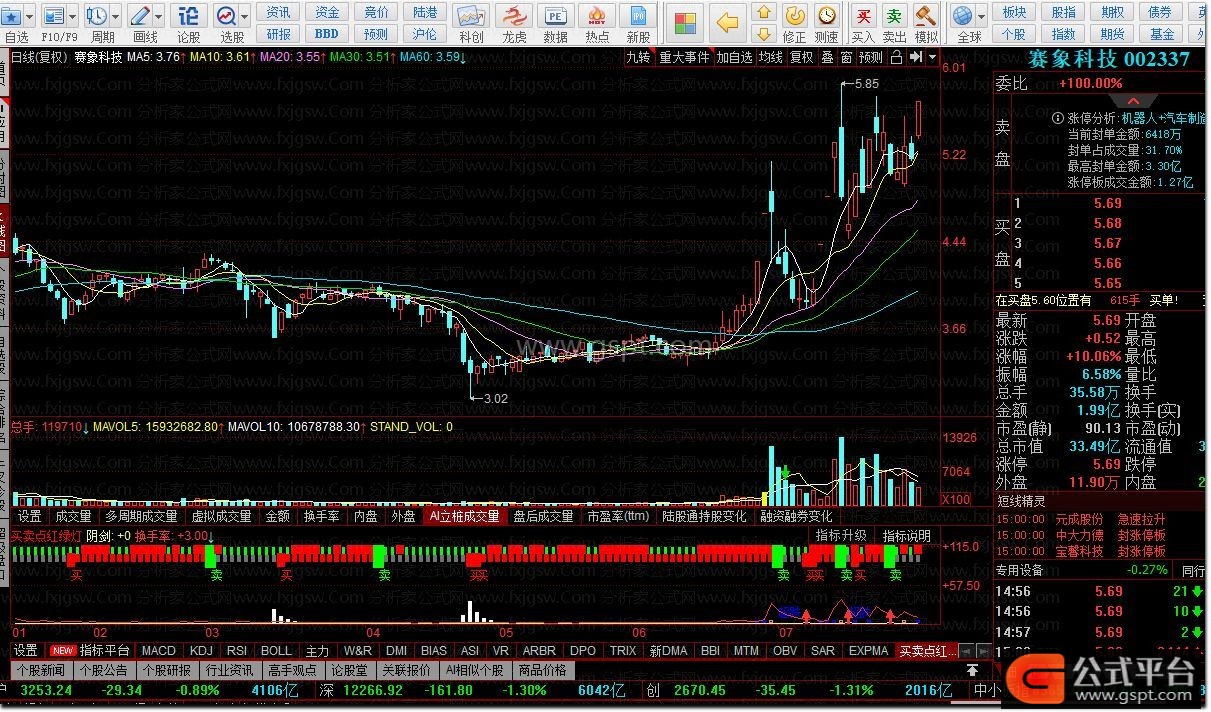The width and height of the screenshot is (1211, 712).
Task: Collapse the red chevron under 委比
Action: click(x=1133, y=101)
